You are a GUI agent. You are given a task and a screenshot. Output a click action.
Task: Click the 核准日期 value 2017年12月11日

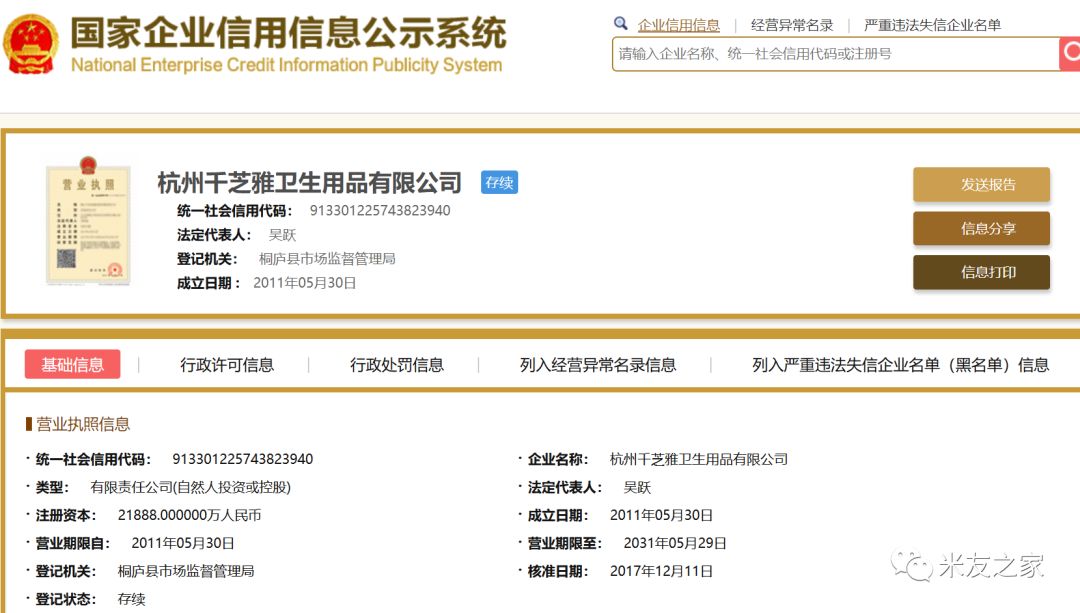pos(661,571)
